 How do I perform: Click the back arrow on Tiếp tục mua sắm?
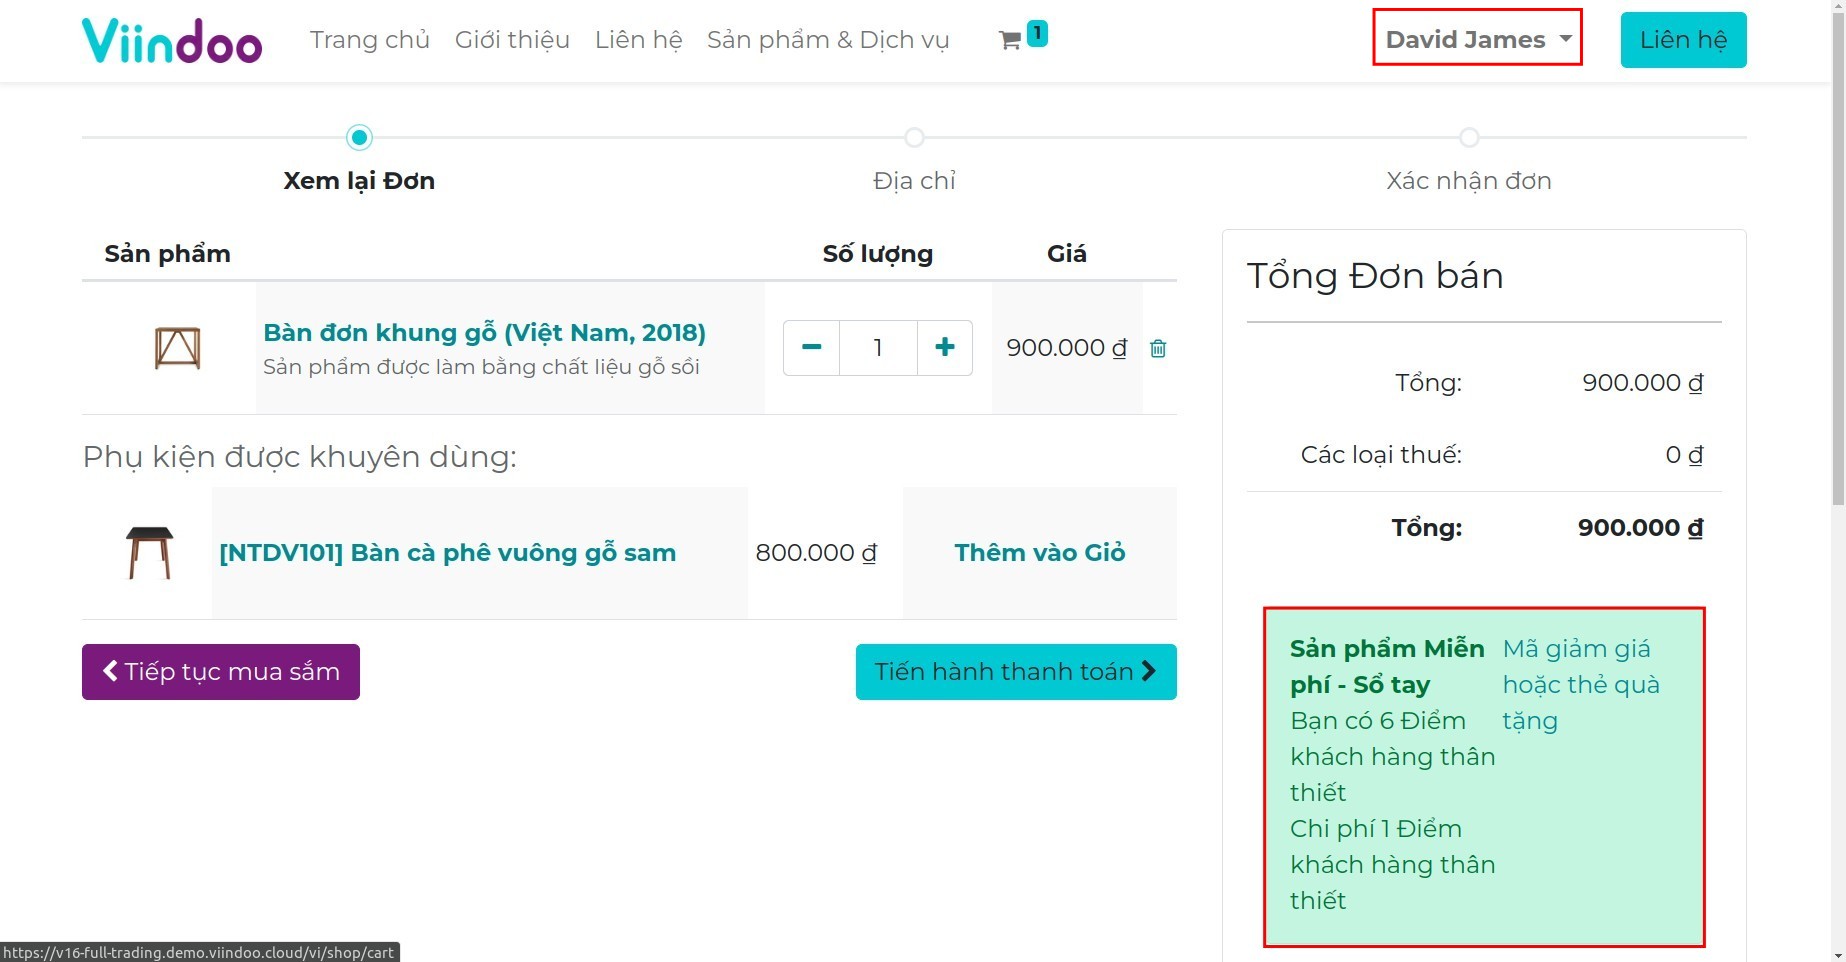coord(110,671)
